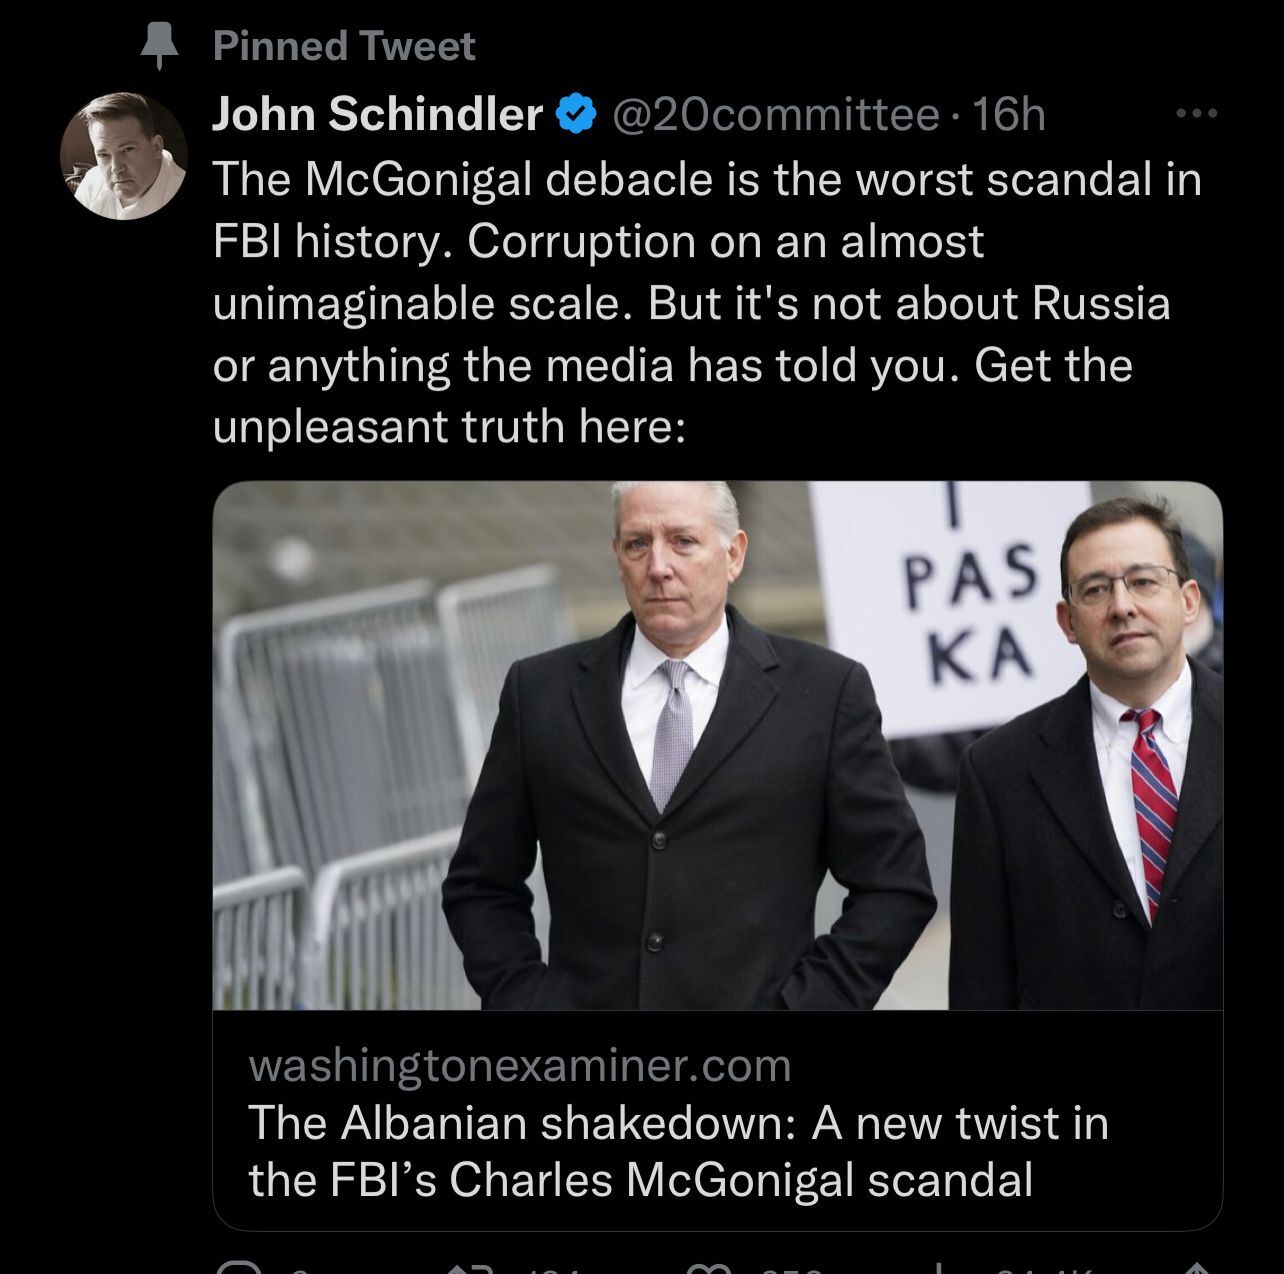This screenshot has height=1274, width=1284.
Task: Click the washingtonexaminer.com domain text
Action: tap(519, 1065)
